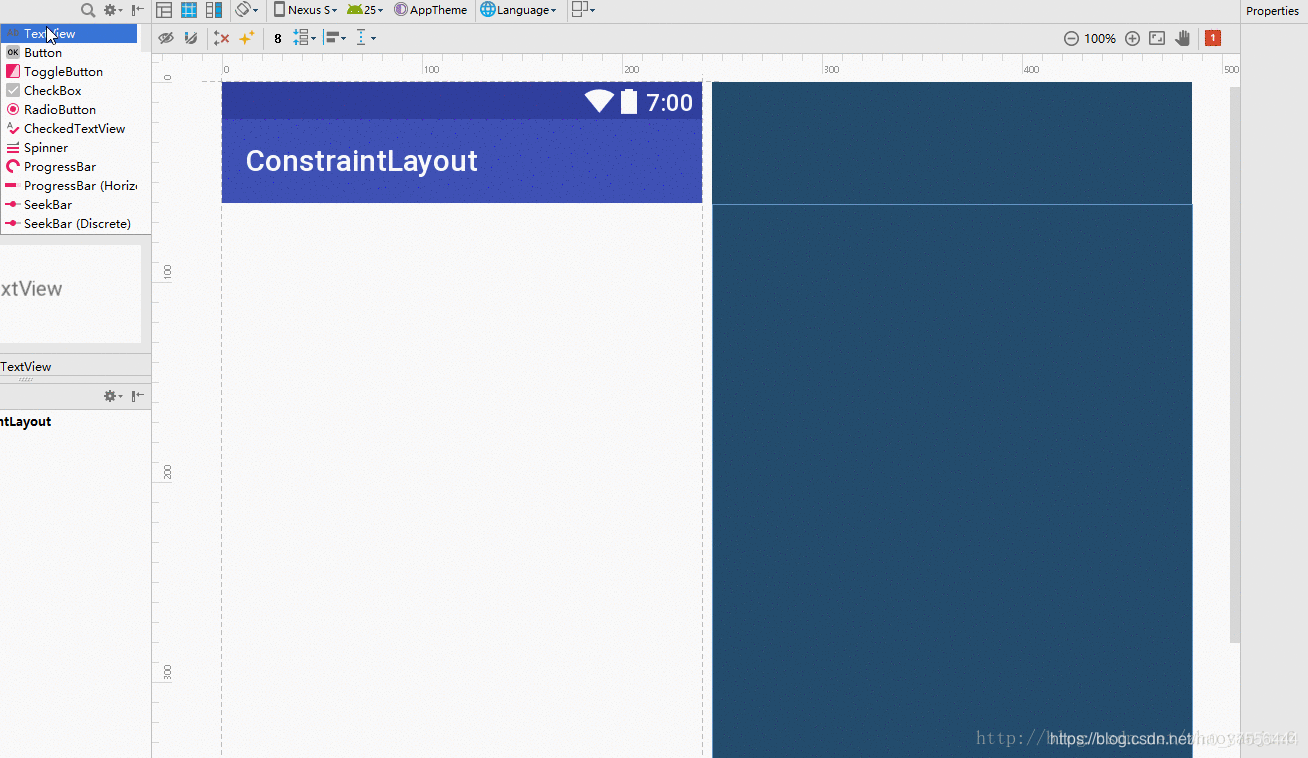Select ProgressBar in the palette
Viewport: 1308px width, 758px height.
68,167
